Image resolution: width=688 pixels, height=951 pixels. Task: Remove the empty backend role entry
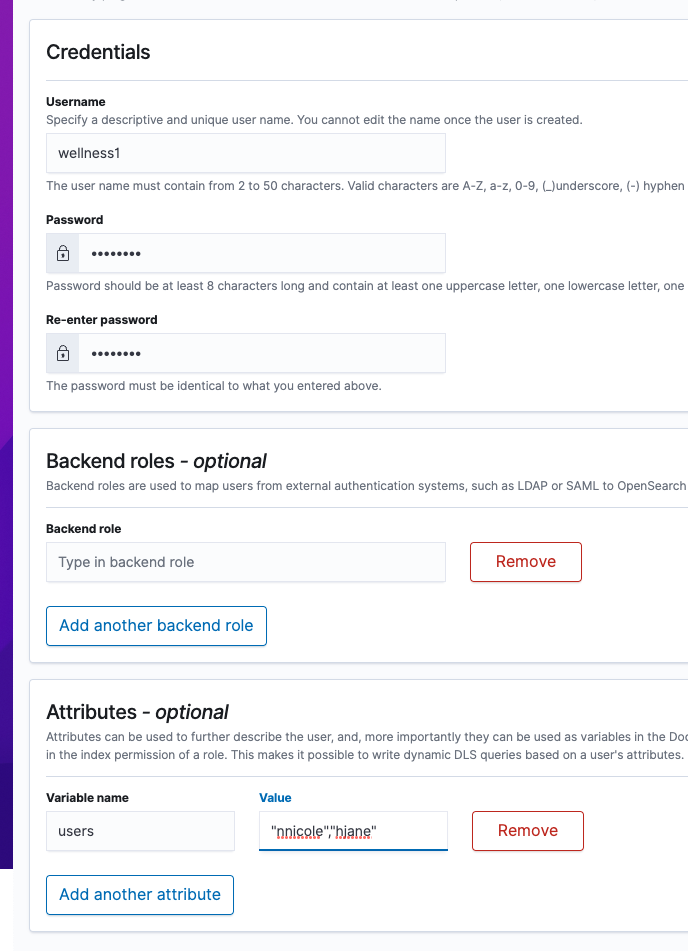click(x=526, y=562)
